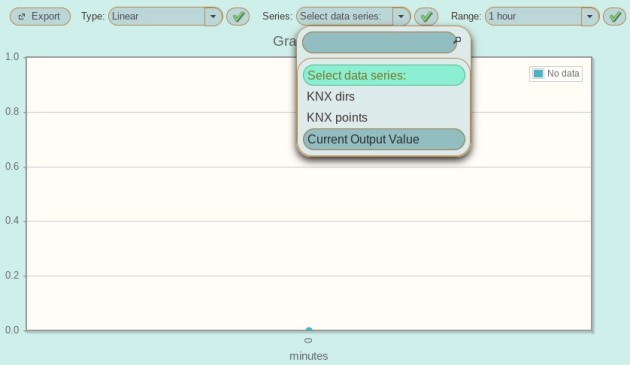Click the No data legend color swatch

click(538, 74)
